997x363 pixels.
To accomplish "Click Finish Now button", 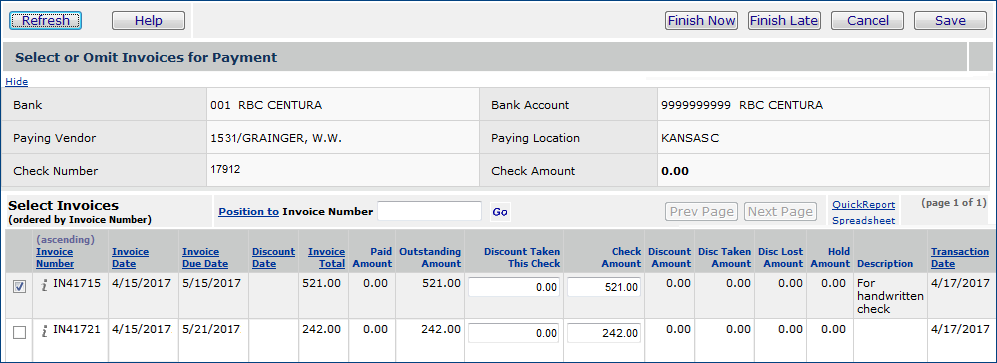I will click(701, 20).
